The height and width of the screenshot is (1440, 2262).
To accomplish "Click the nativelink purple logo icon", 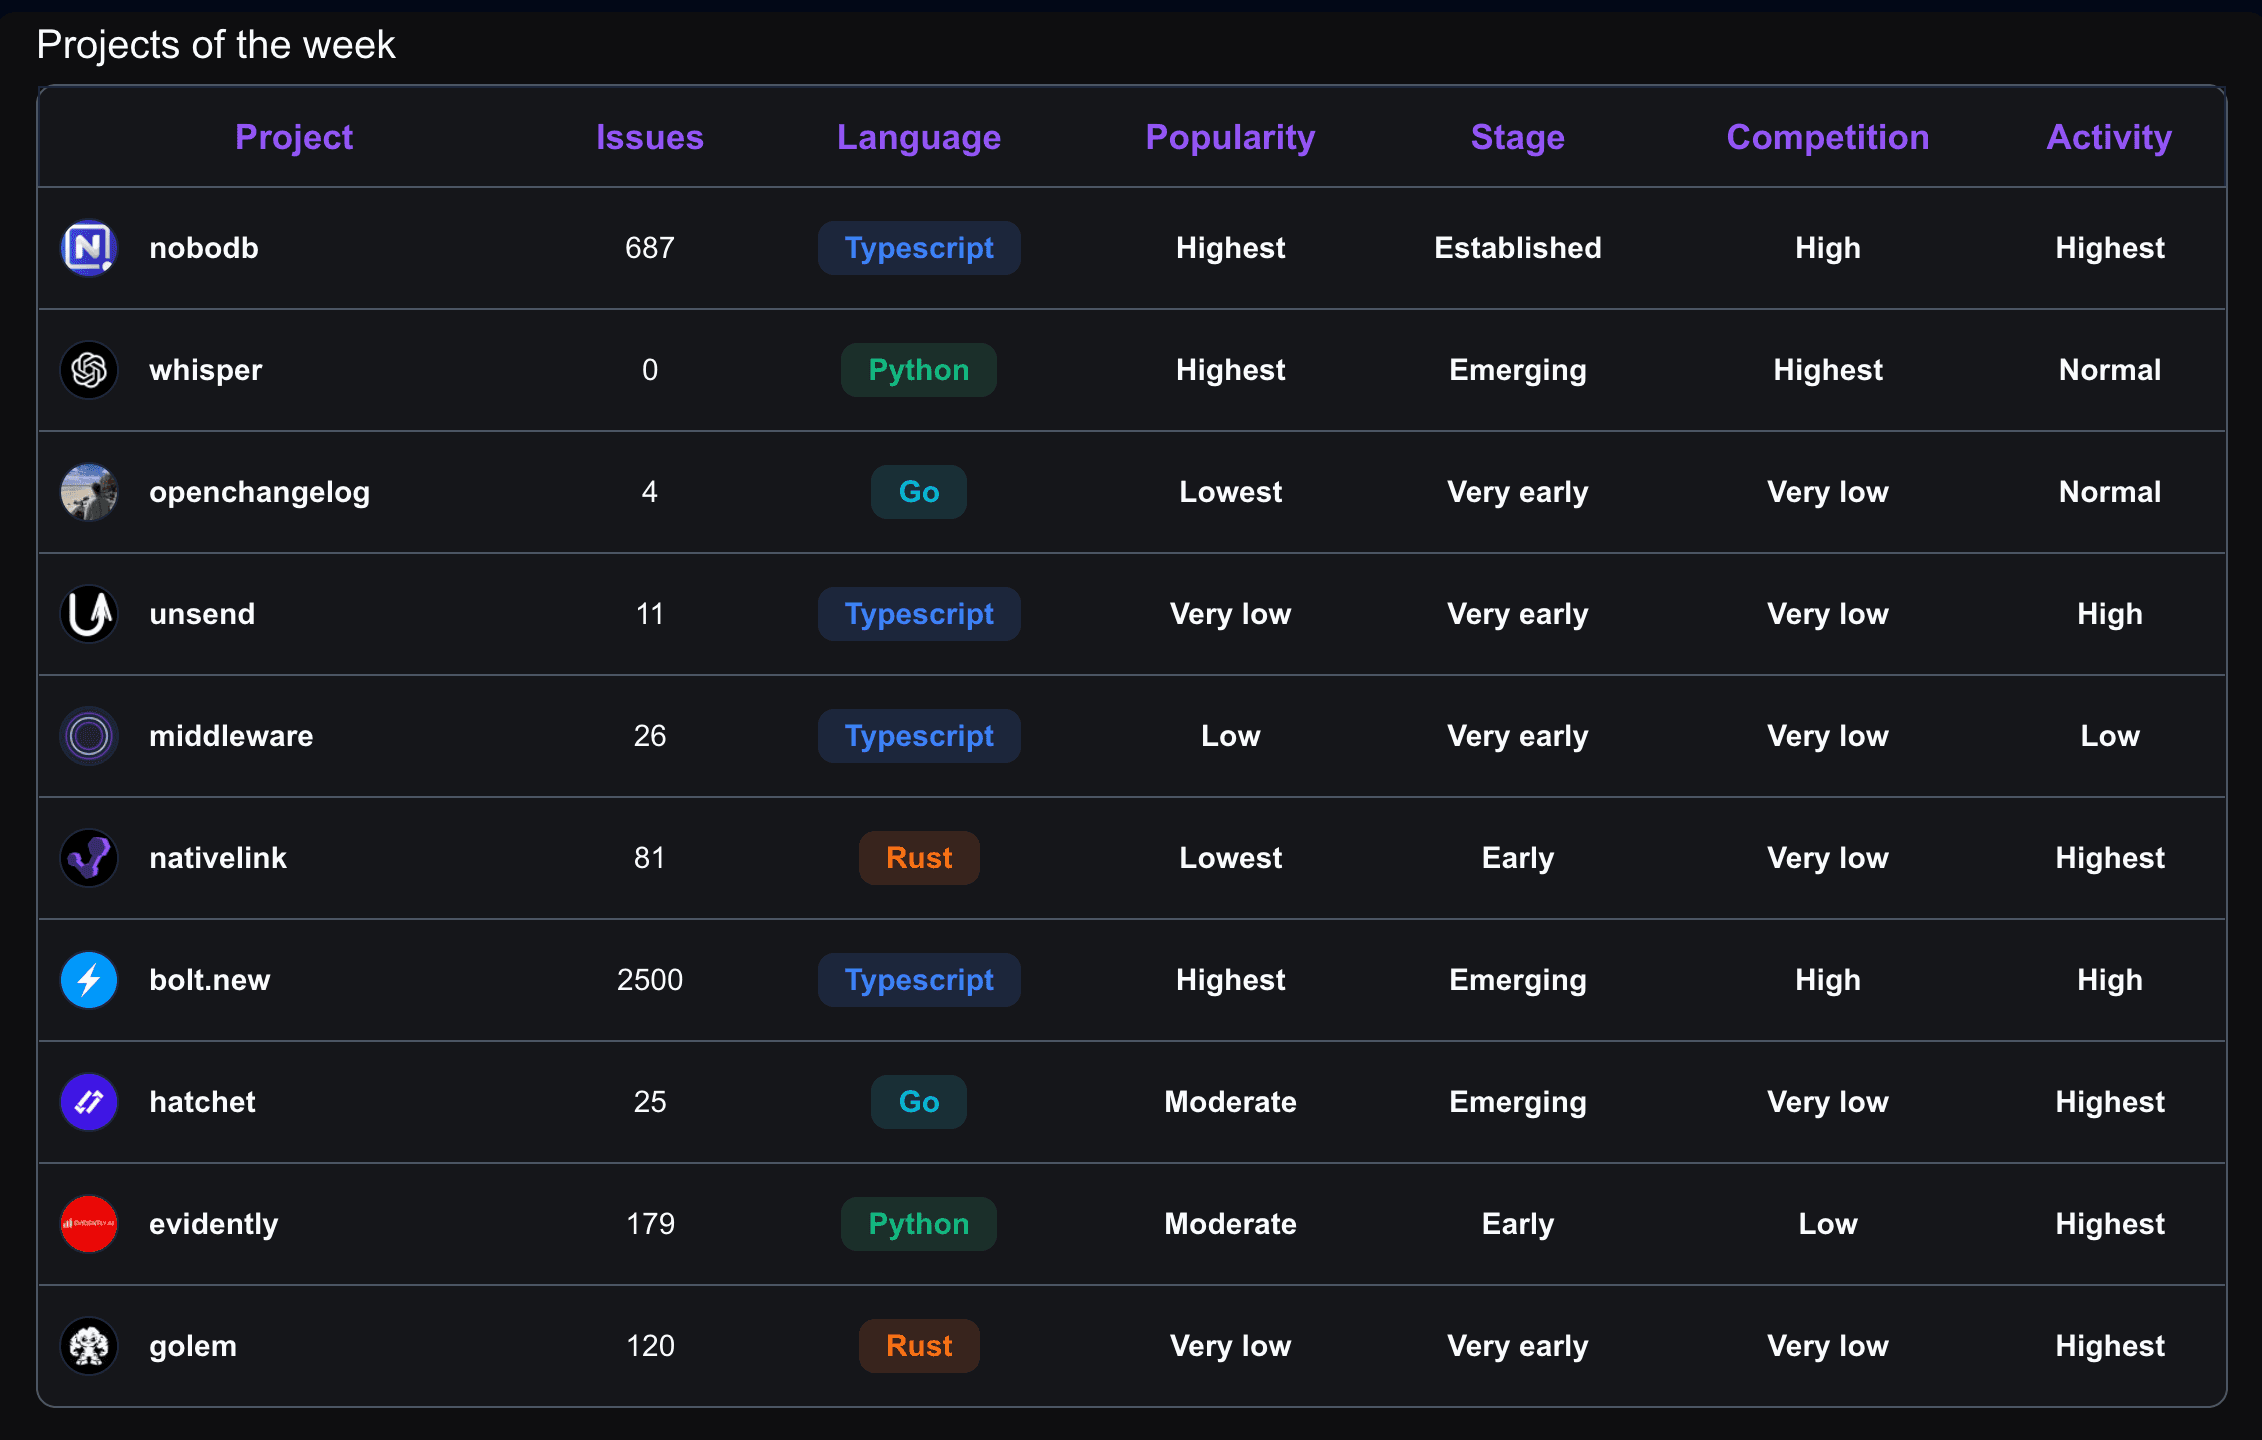I will [89, 858].
